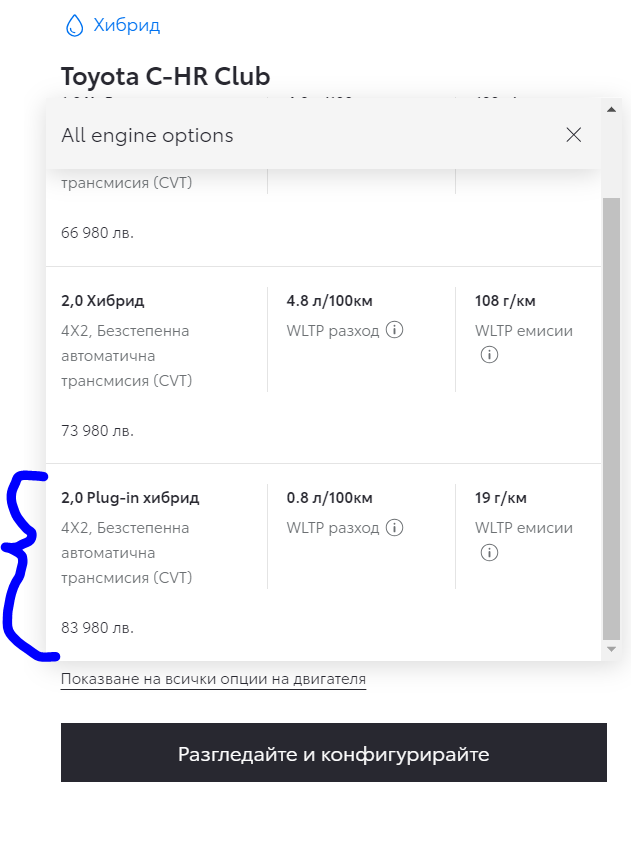Show WLTP разход info for Plug-in хибрид
The width and height of the screenshot is (631, 859).
pyautogui.click(x=394, y=528)
